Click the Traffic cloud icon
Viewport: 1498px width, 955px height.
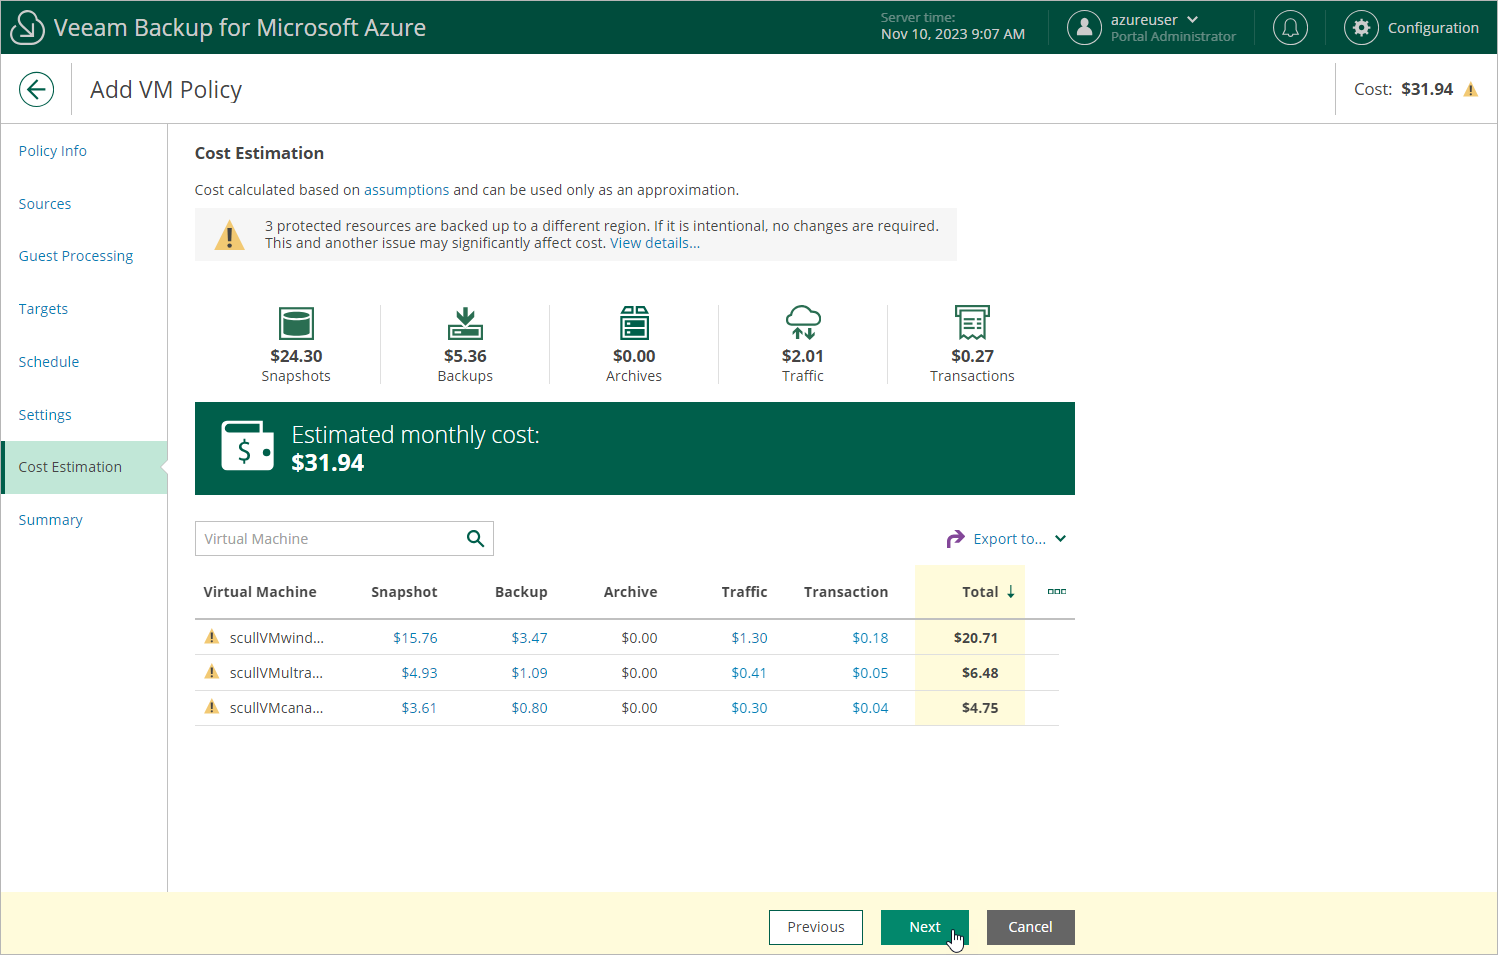803,323
